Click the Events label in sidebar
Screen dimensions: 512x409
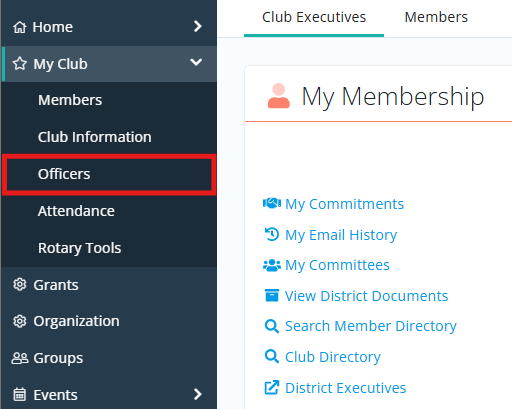pyautogui.click(x=55, y=395)
